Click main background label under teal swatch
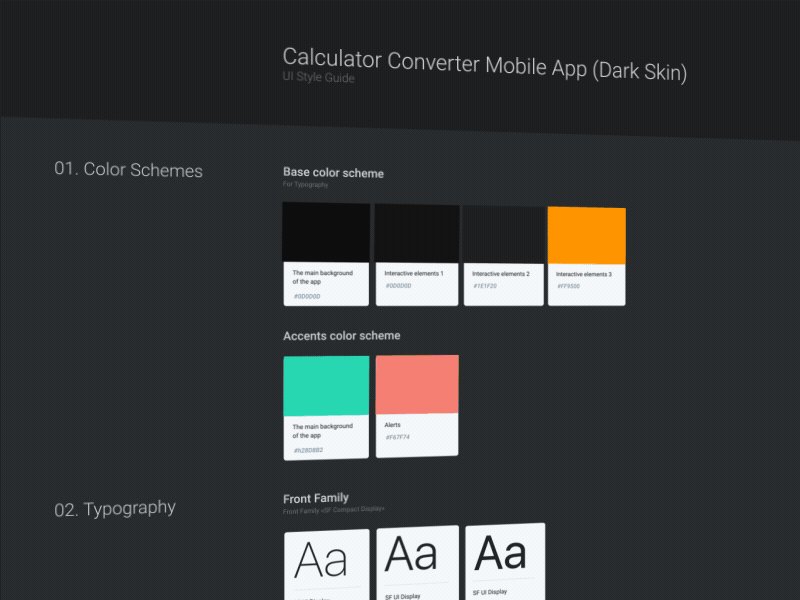Image resolution: width=800 pixels, height=600 pixels. click(322, 431)
